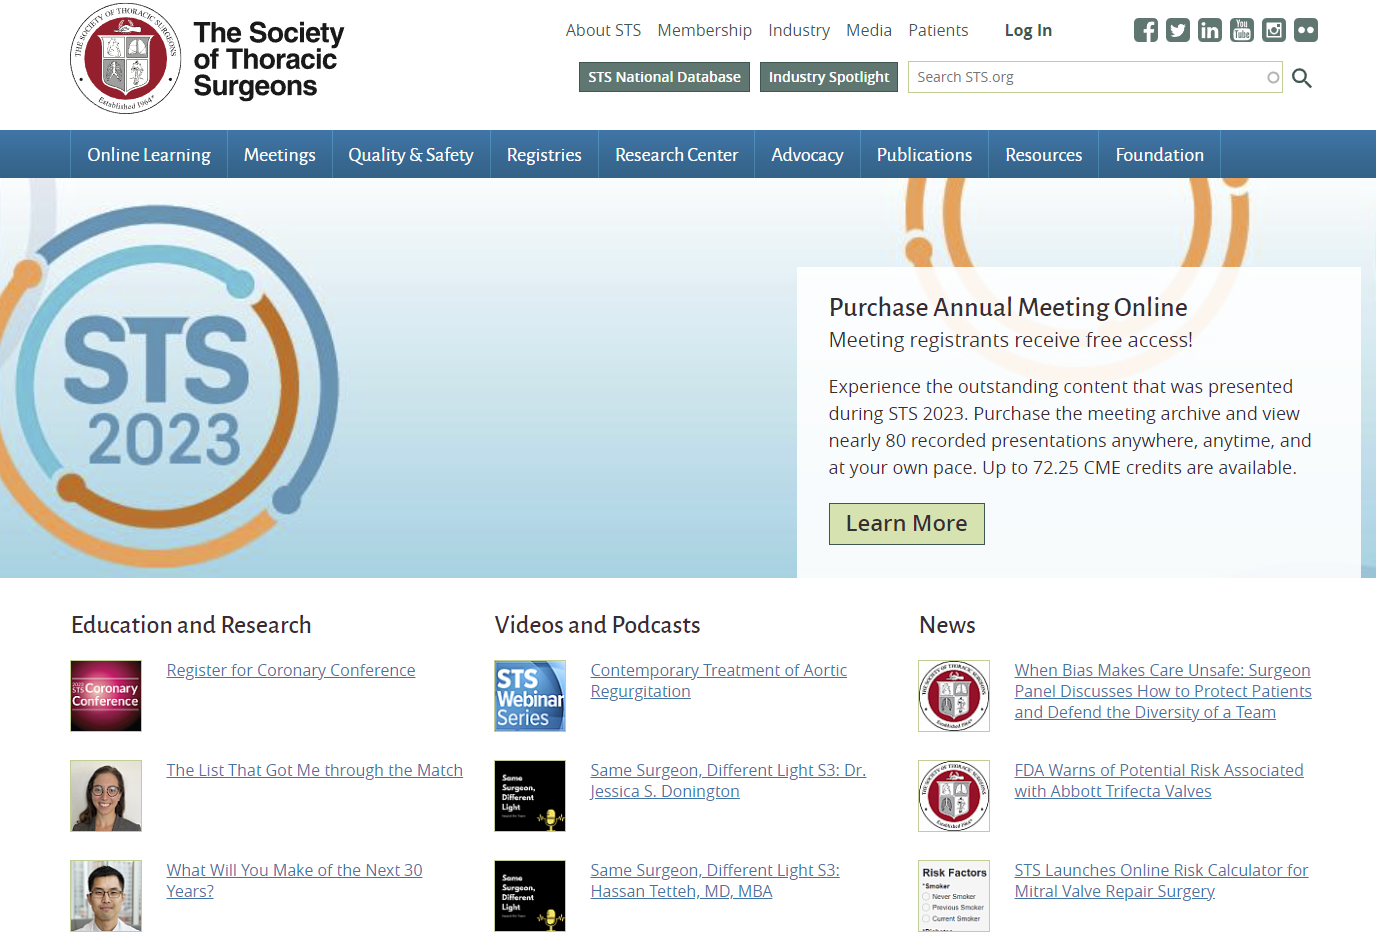Open podcast thumbnail beside Hassan Tetteh
The width and height of the screenshot is (1376, 944).
[x=530, y=896]
